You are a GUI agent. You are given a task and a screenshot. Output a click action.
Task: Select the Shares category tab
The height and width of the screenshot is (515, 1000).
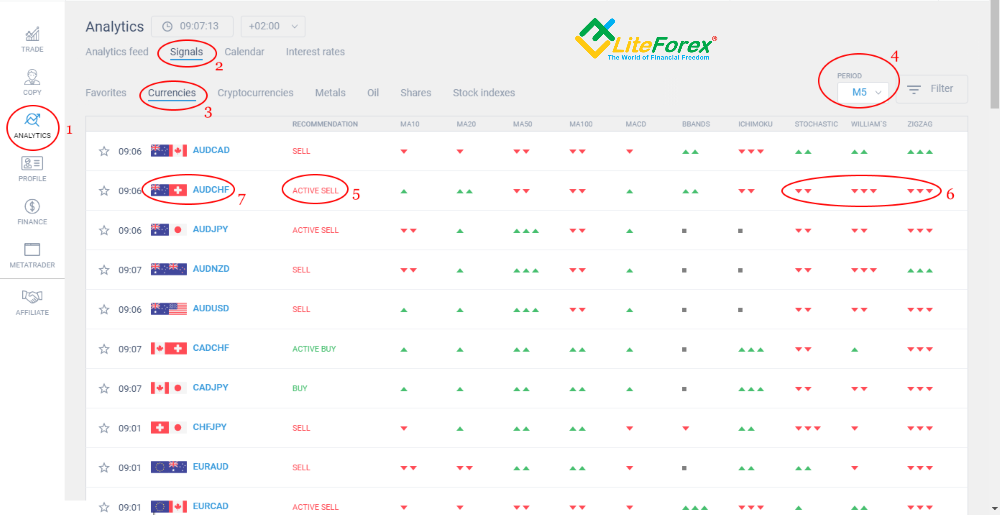[x=416, y=92]
